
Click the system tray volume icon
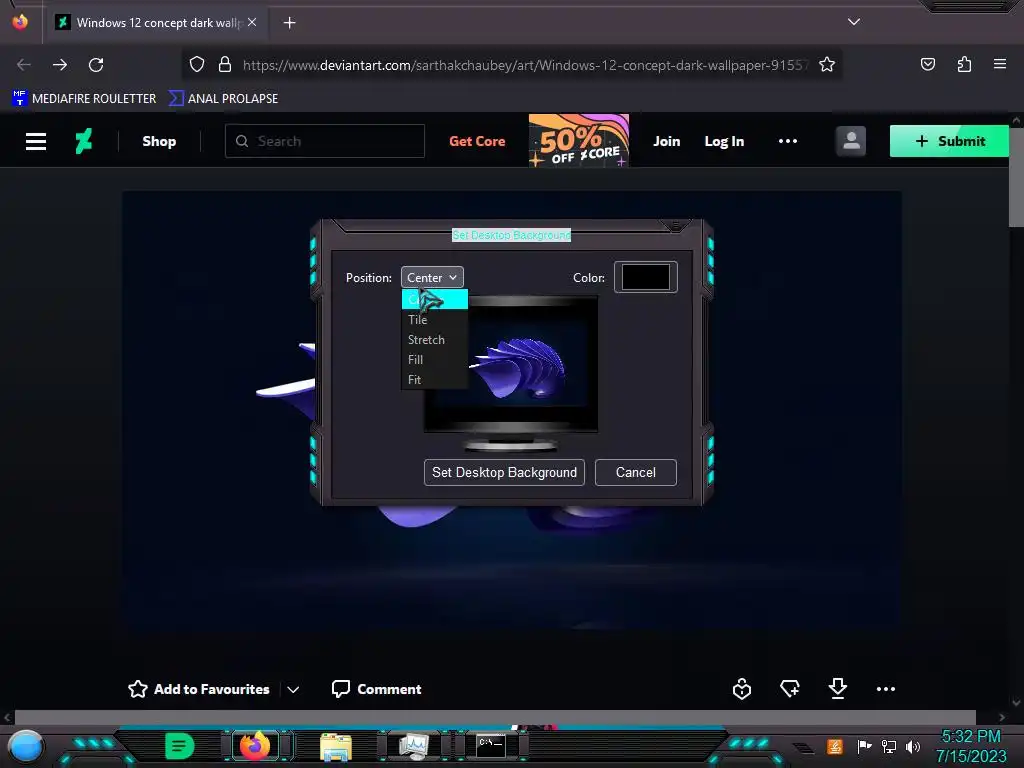(913, 746)
